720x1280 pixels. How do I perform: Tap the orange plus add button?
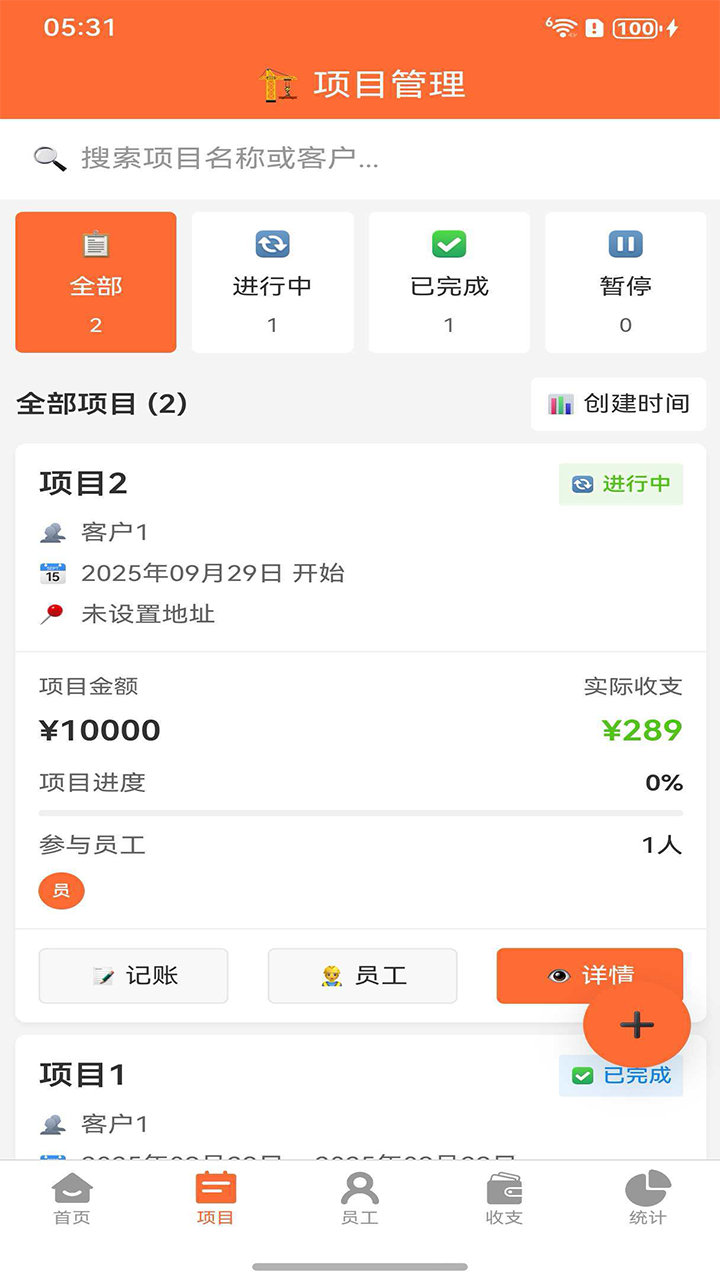(x=637, y=1025)
